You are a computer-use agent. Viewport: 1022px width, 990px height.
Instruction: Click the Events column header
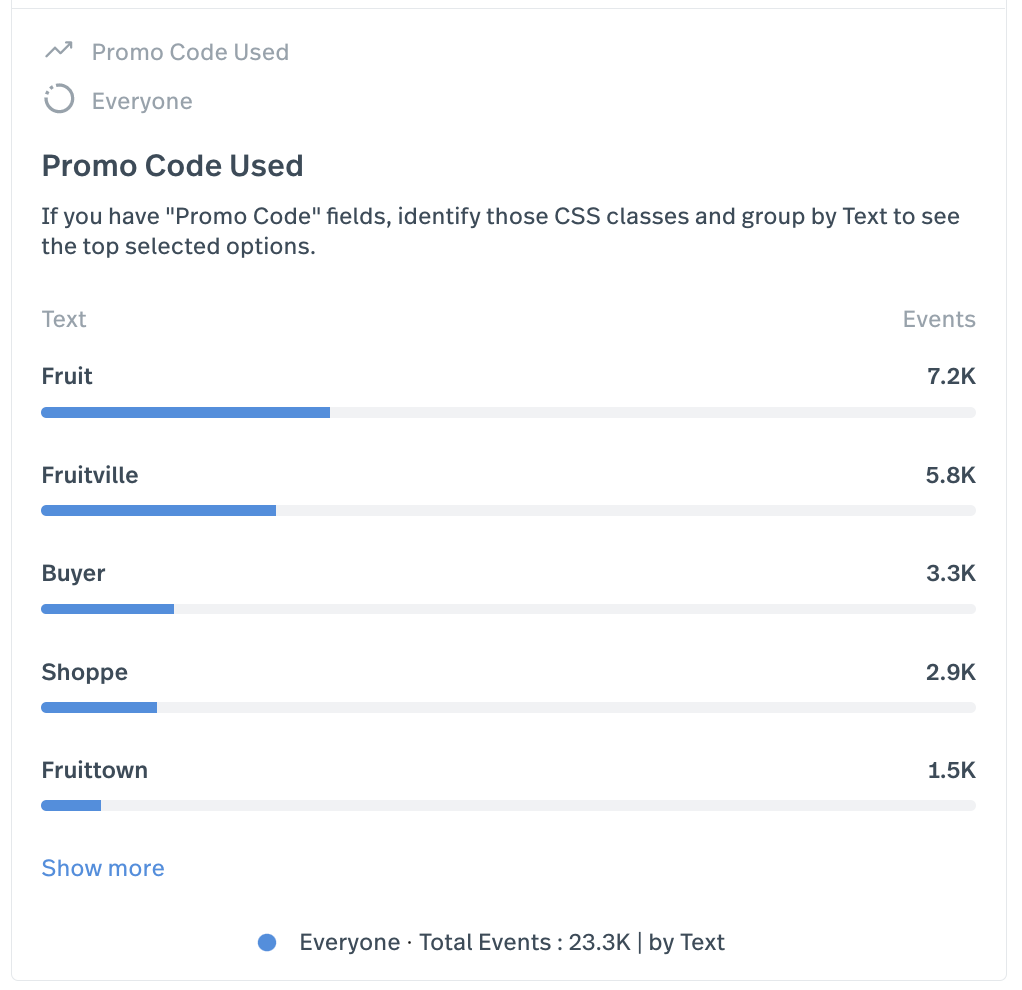tap(938, 318)
